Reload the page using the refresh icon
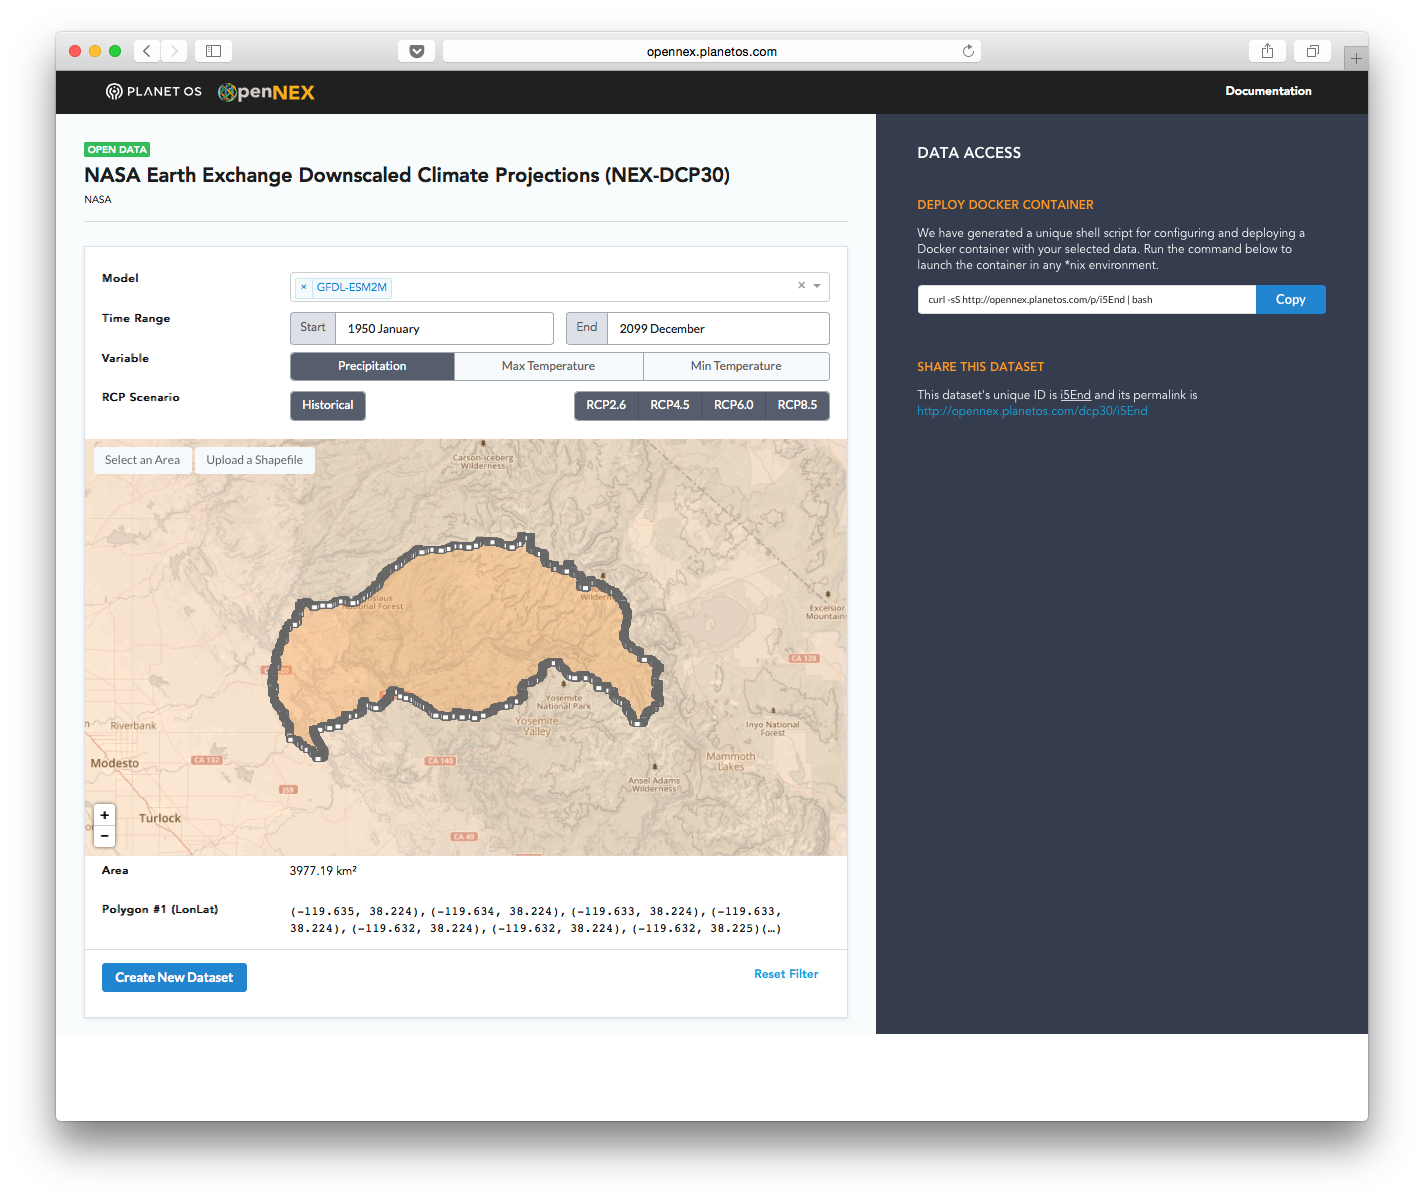 968,51
